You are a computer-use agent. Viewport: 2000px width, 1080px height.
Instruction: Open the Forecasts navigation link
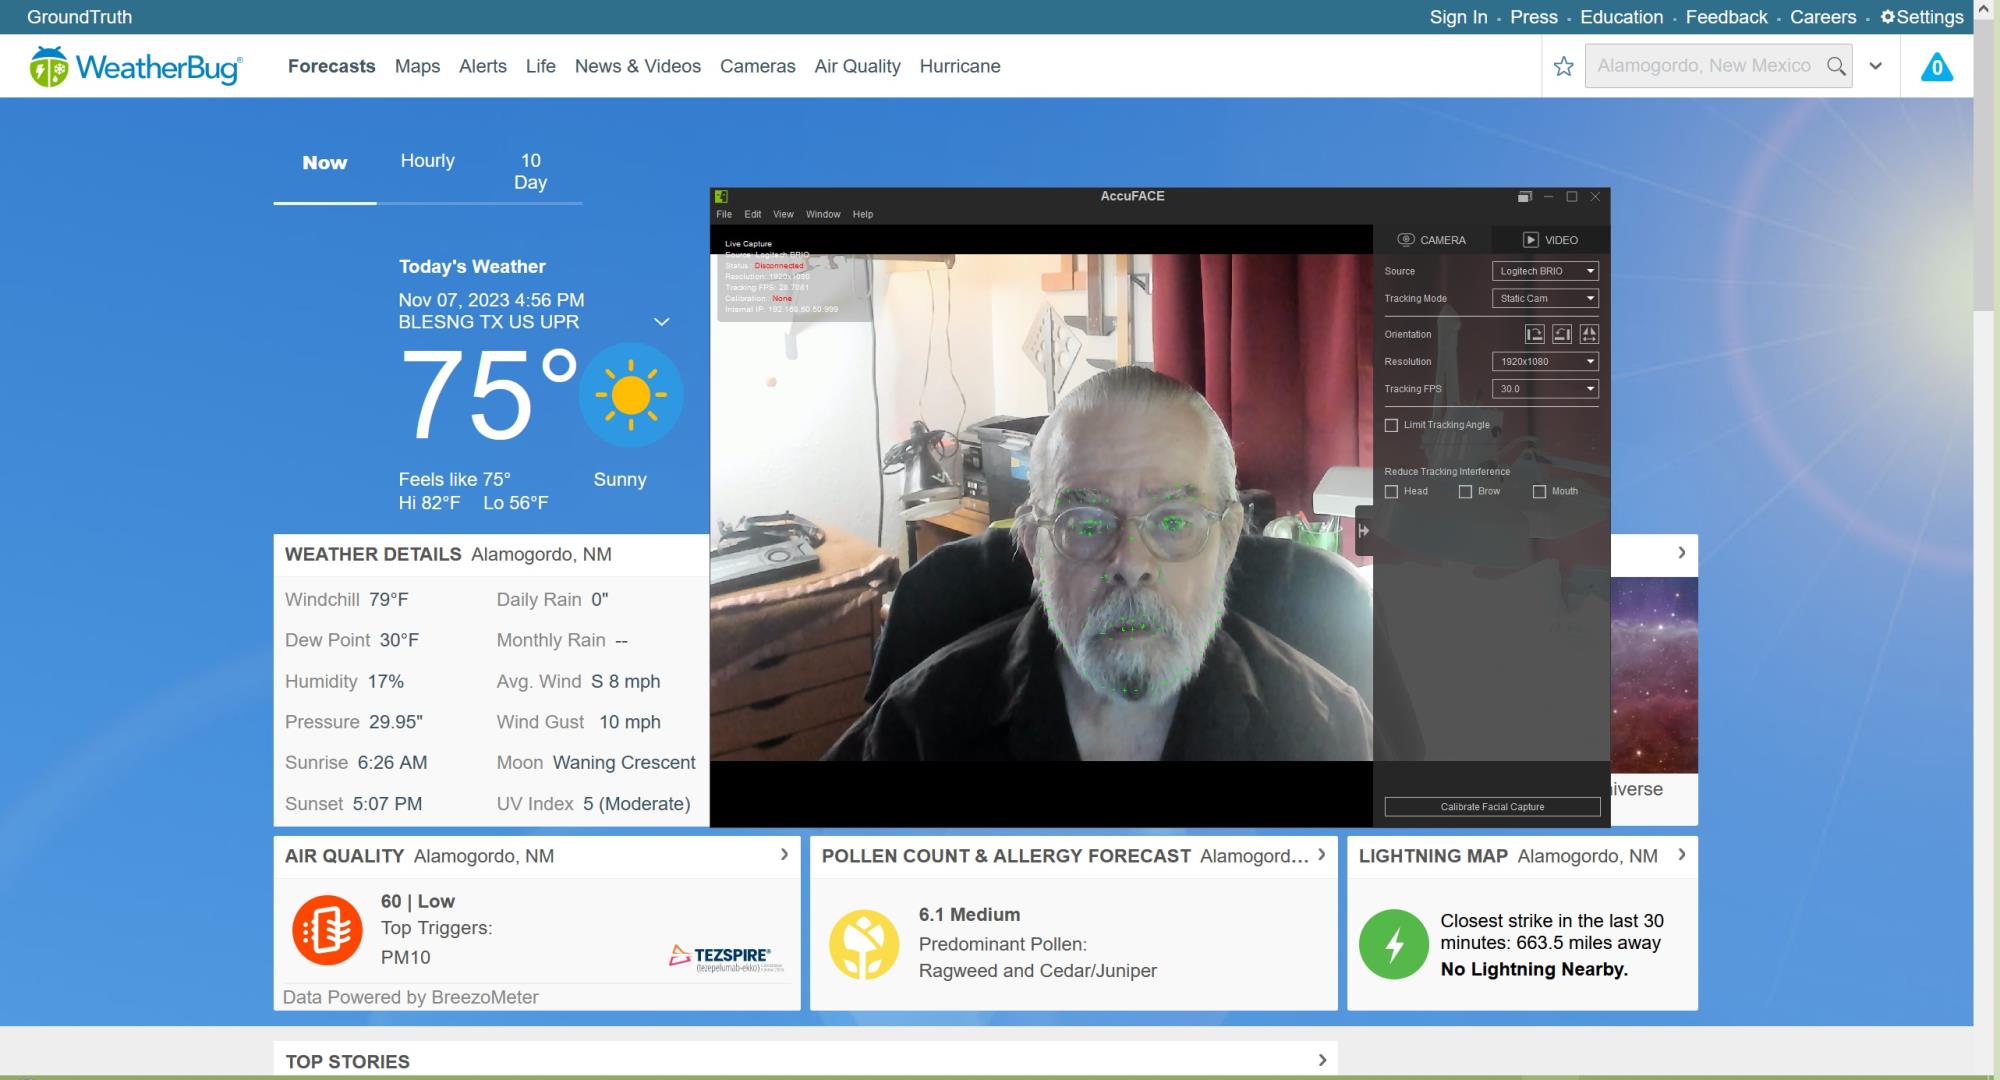click(332, 66)
